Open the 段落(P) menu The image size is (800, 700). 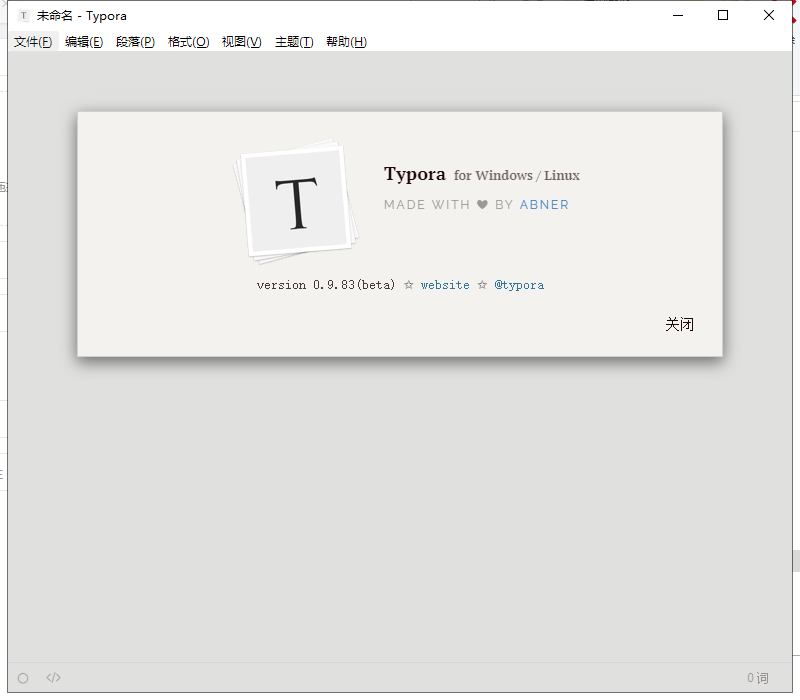coord(135,42)
